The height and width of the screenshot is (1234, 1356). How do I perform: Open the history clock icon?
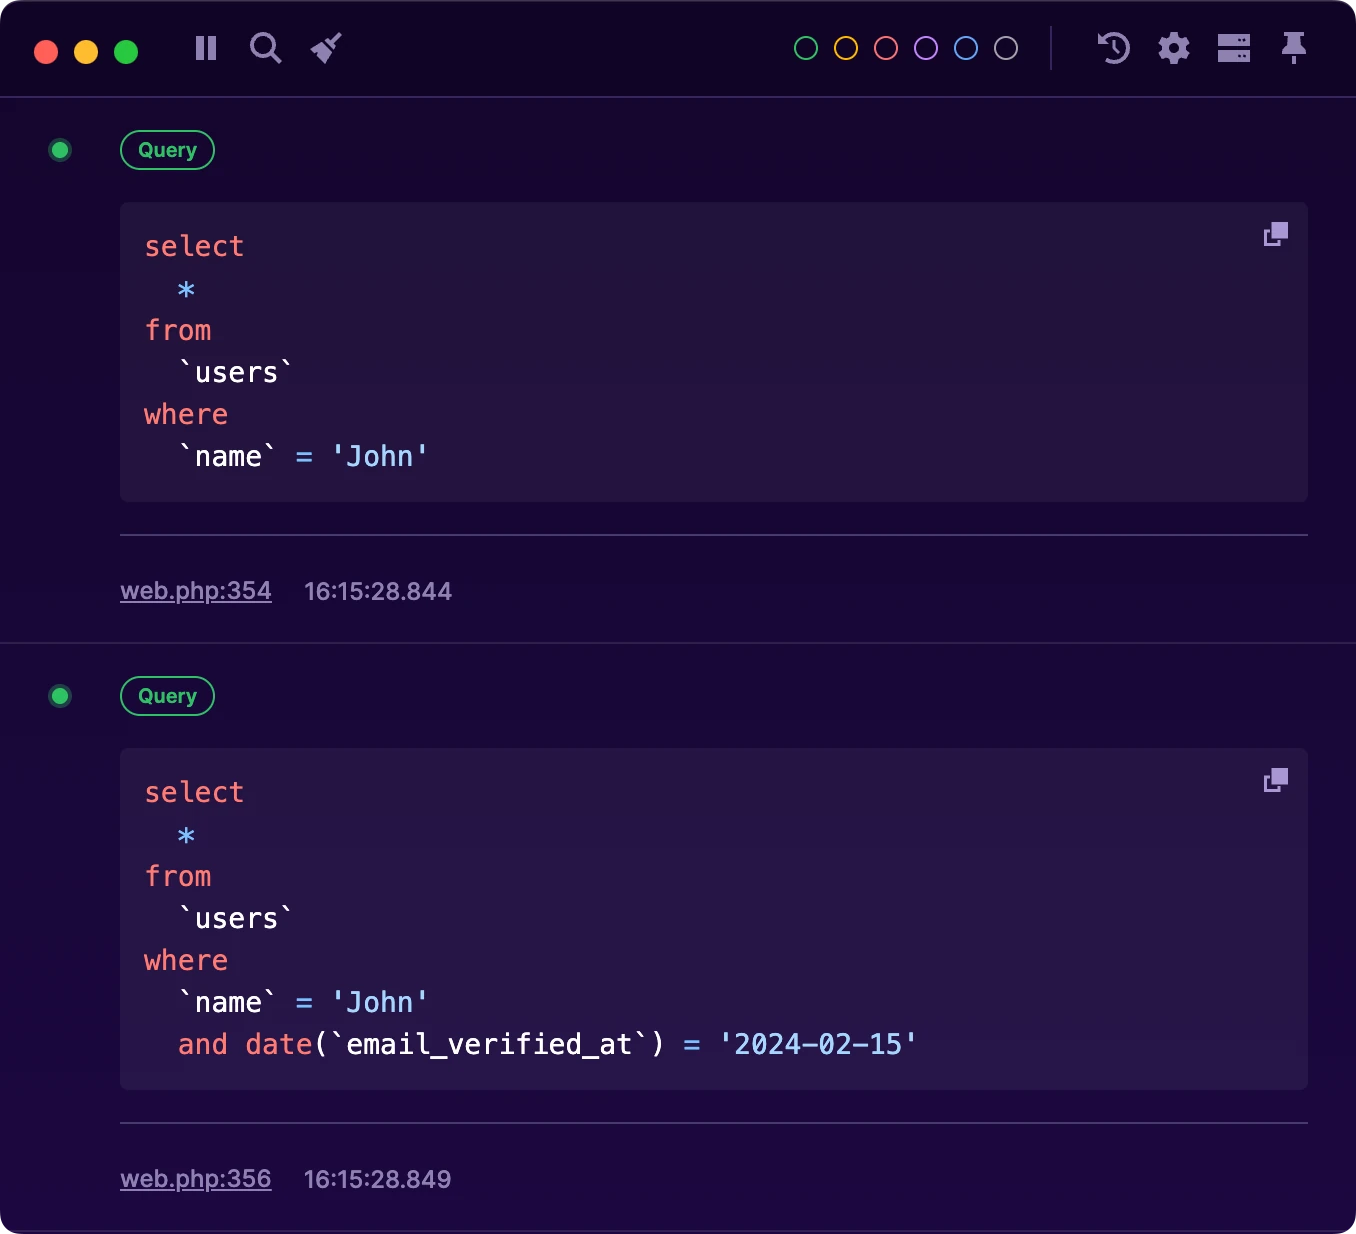(1114, 48)
